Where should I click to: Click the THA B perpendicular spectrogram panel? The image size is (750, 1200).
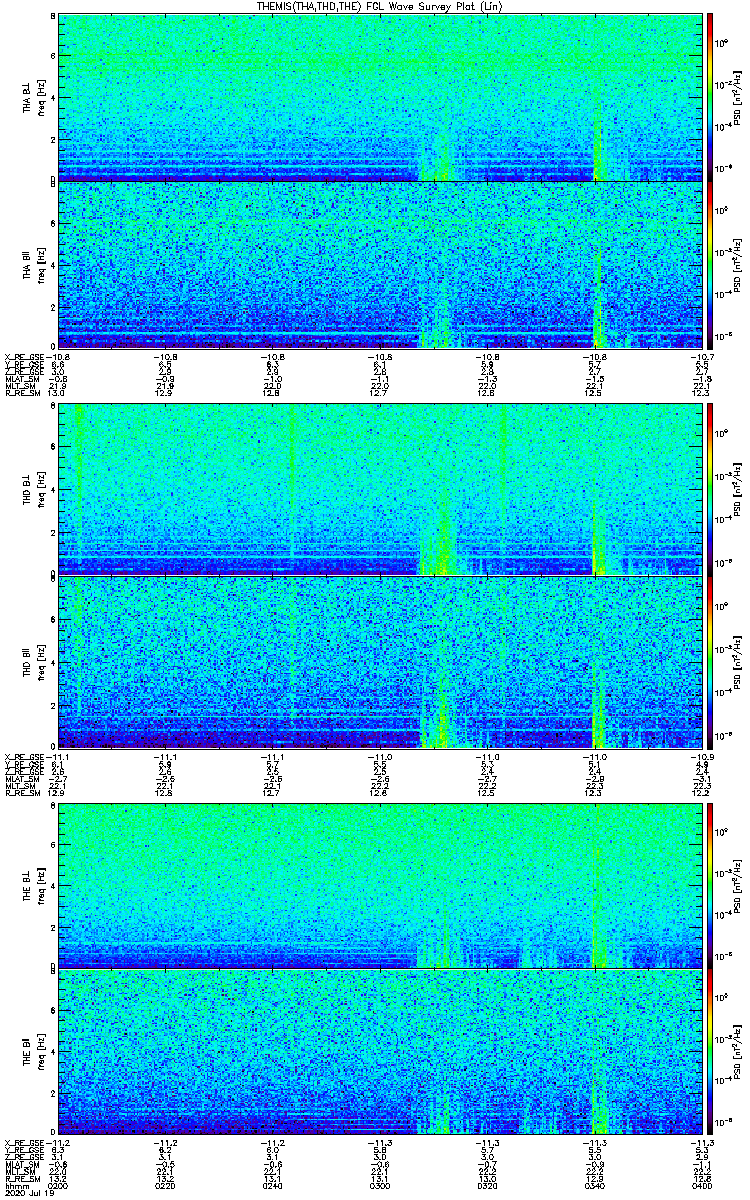(x=380, y=97)
